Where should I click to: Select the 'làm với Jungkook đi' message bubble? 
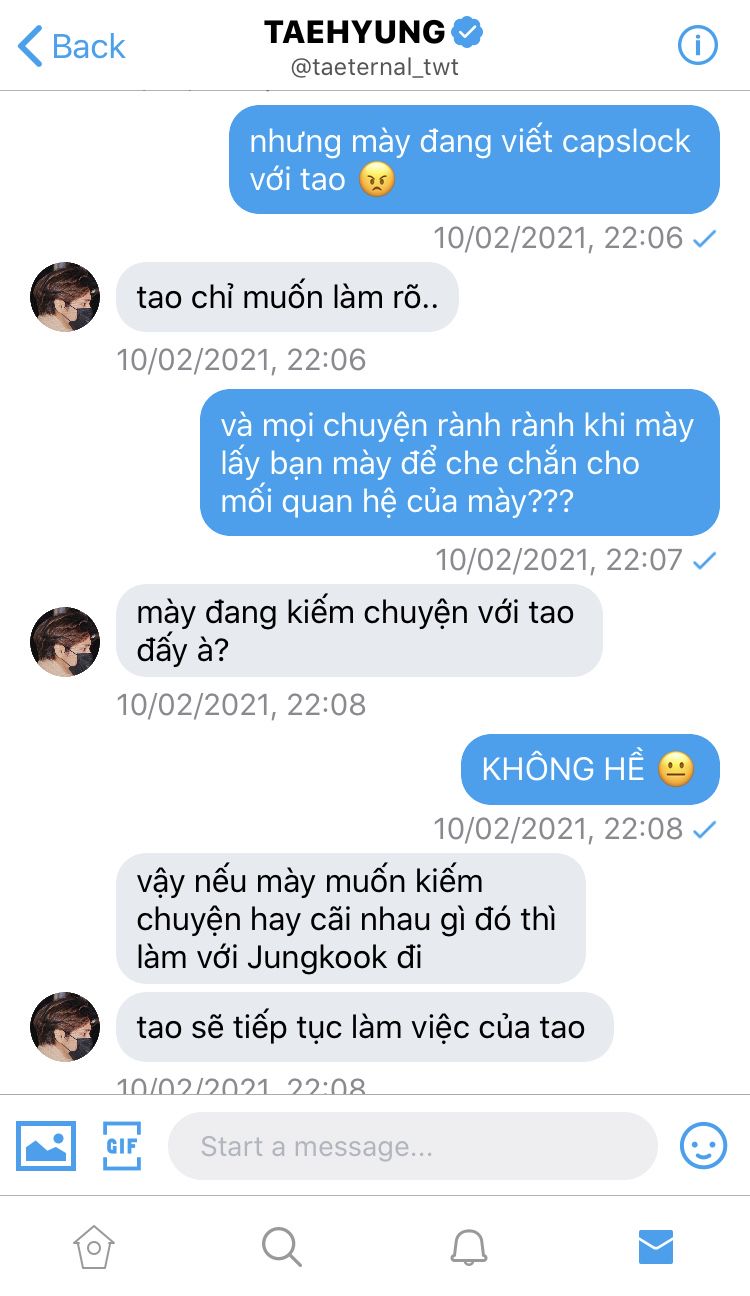pos(351,919)
